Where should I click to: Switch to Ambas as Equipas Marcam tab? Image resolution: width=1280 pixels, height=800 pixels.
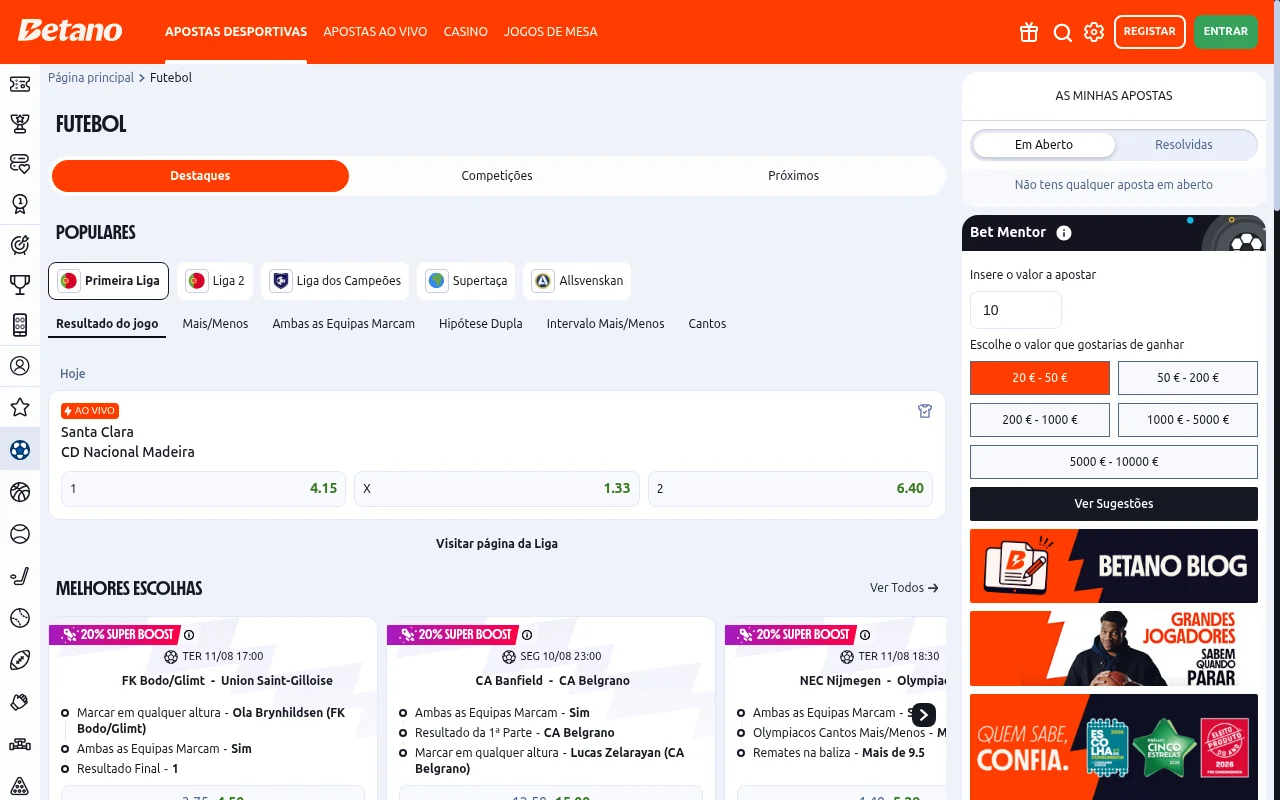click(x=344, y=324)
